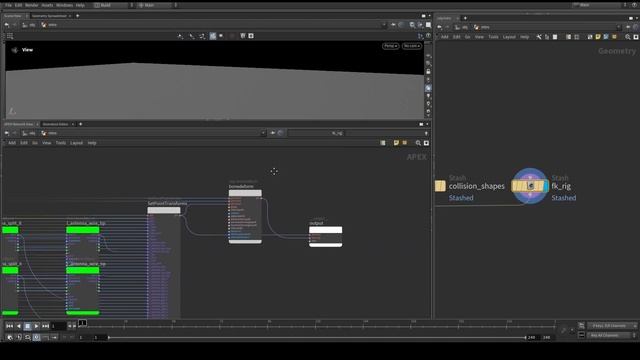Image resolution: width=640 pixels, height=360 pixels.
Task: Click the Persp camera dropdown in viewport
Action: click(x=390, y=46)
